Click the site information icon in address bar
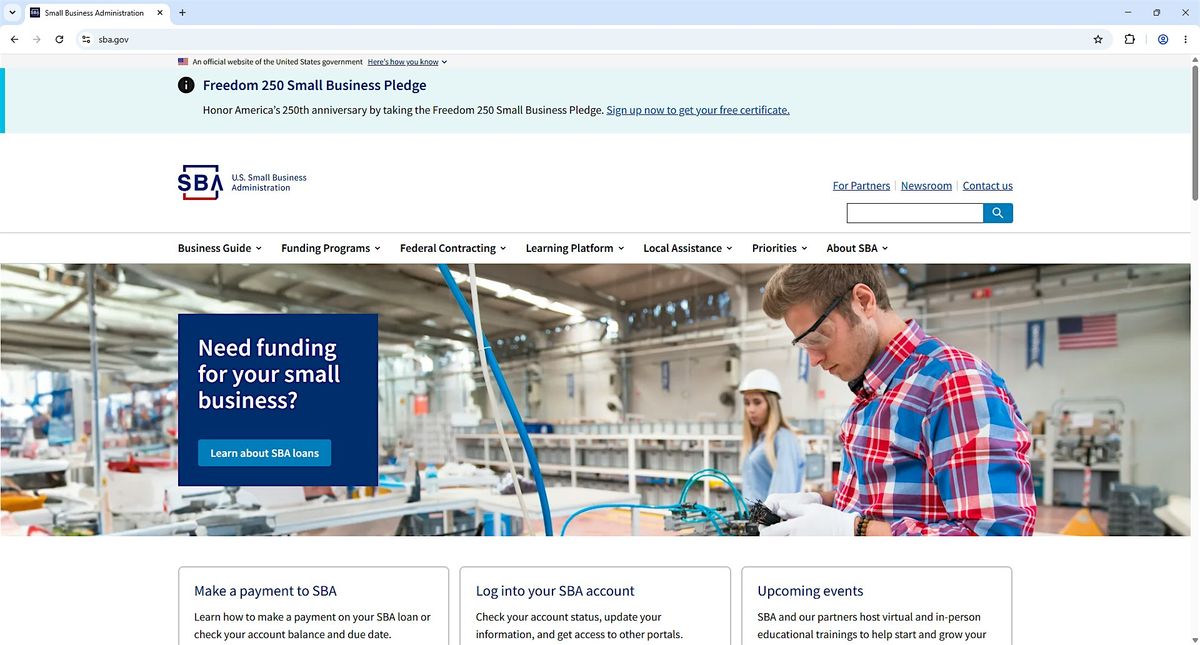The height and width of the screenshot is (645, 1200). 86,40
